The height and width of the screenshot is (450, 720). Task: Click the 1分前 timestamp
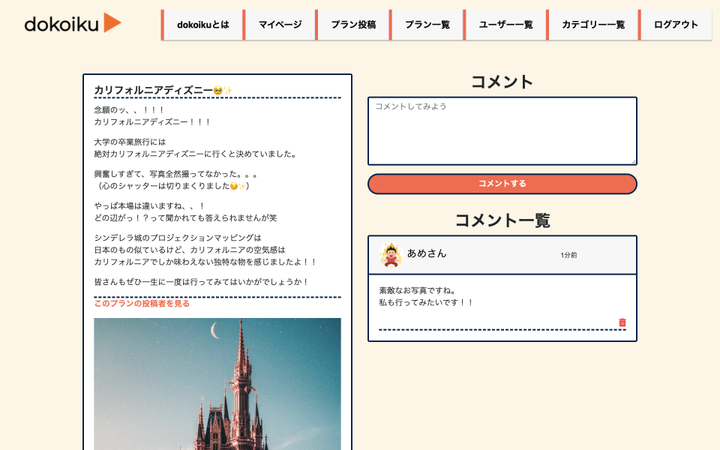point(568,255)
